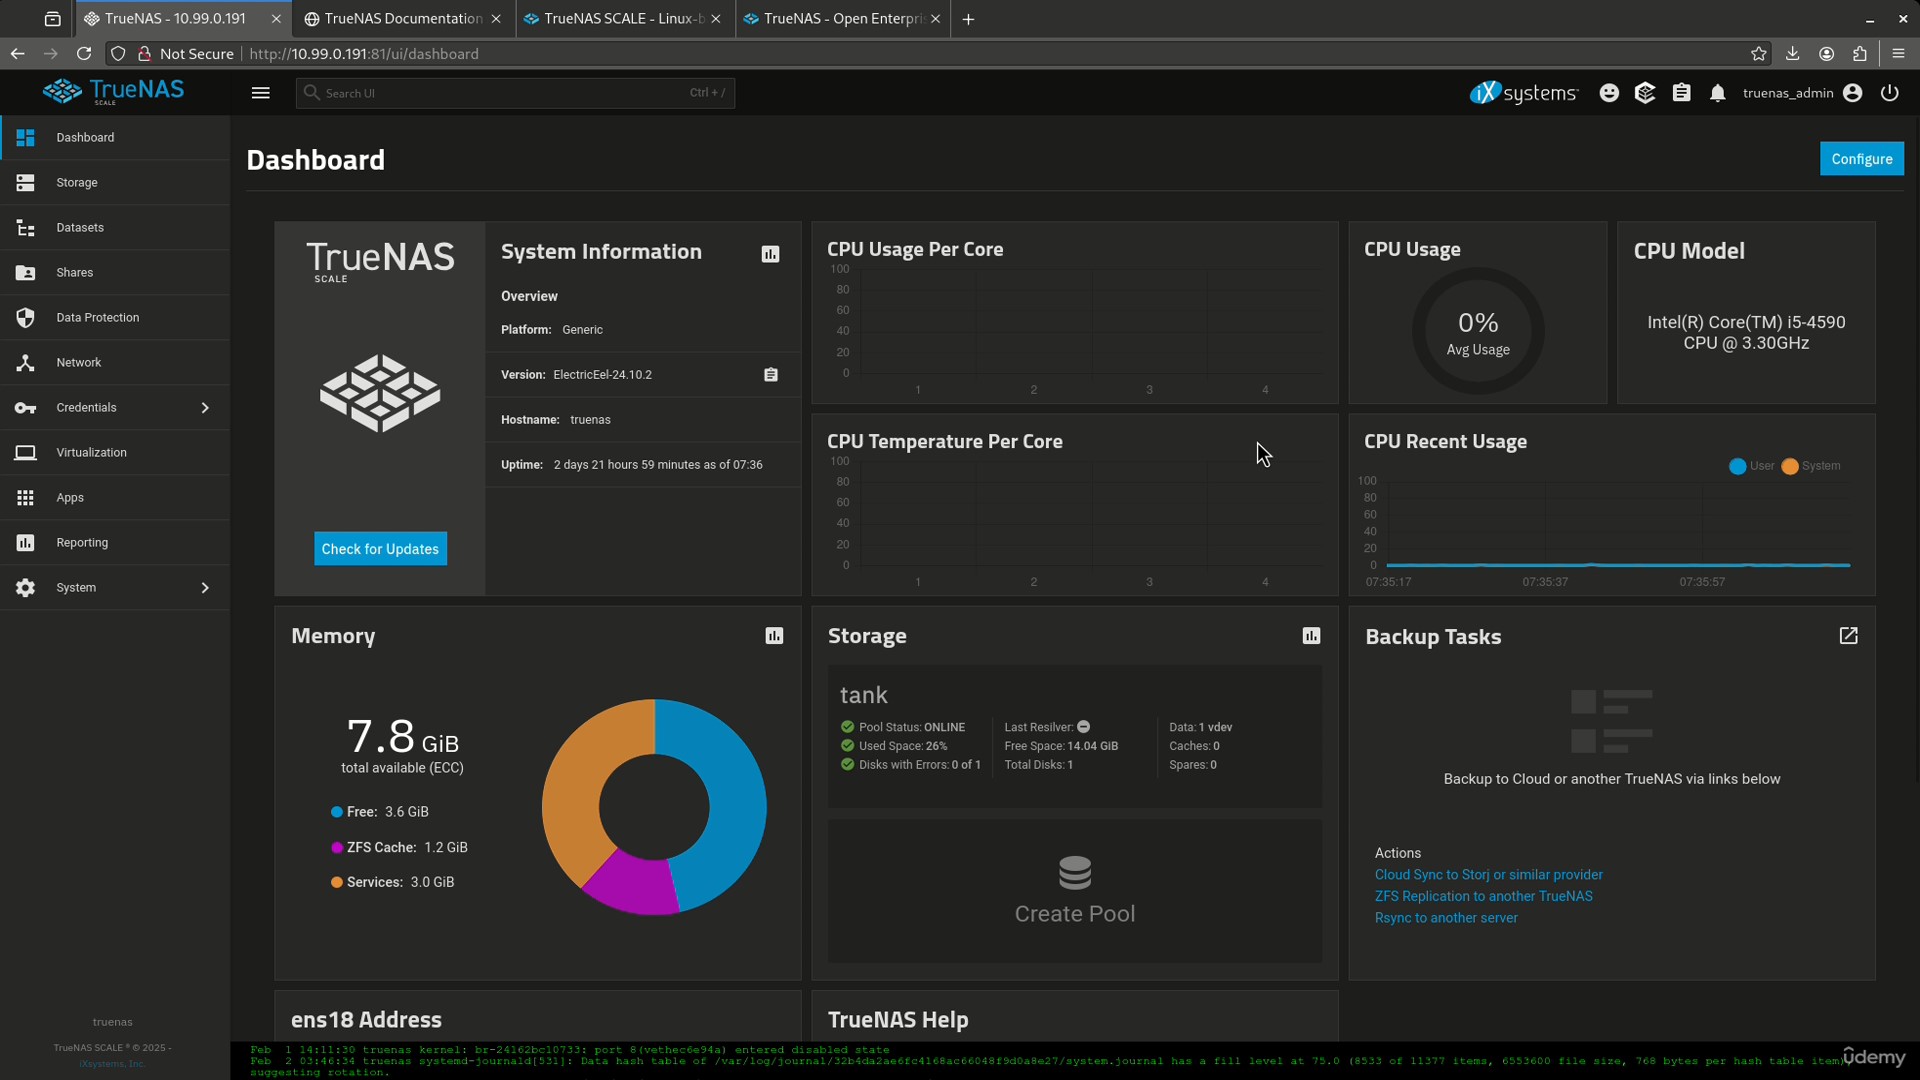Open Backup Tasks external link icon
This screenshot has width=1920, height=1080.
pyautogui.click(x=1848, y=636)
